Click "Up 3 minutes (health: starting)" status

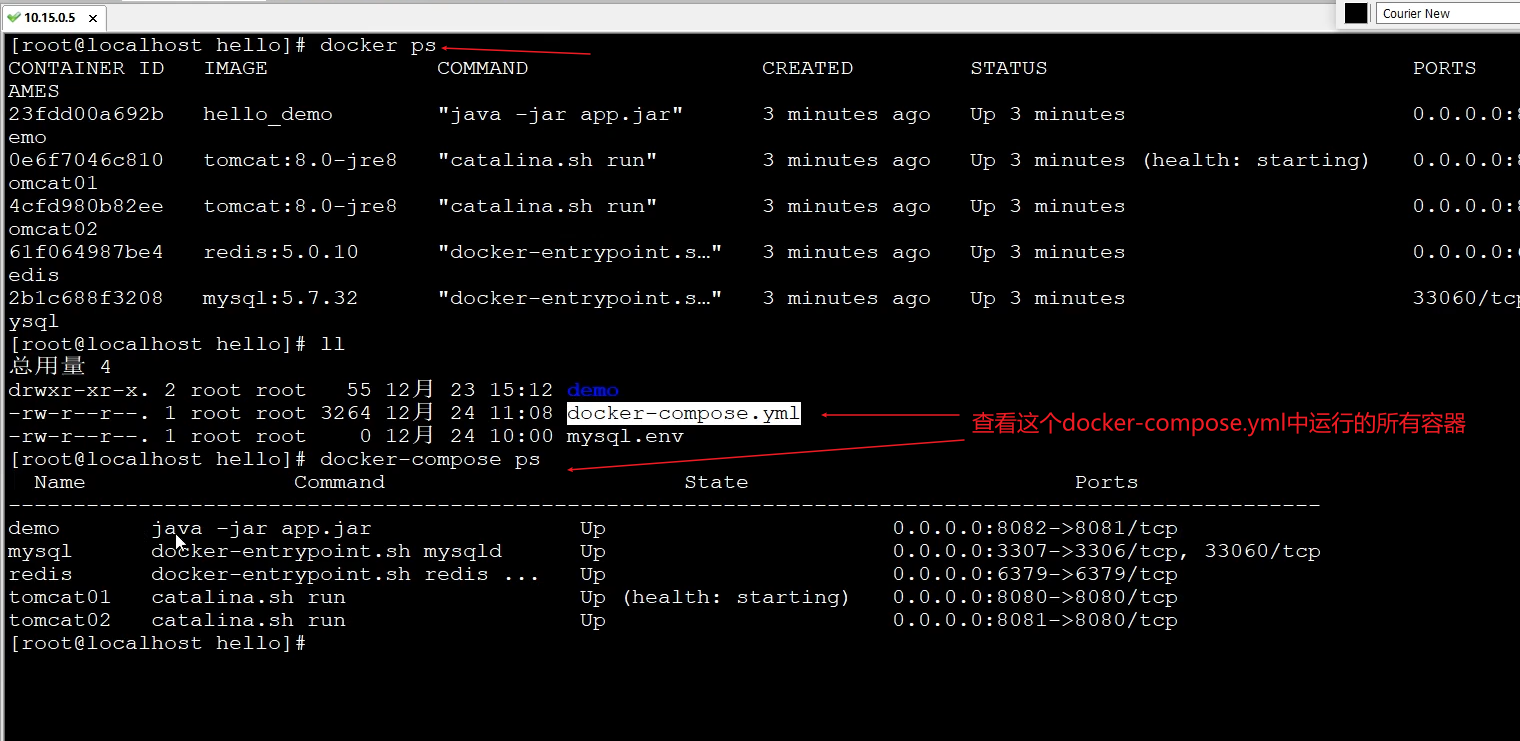[1170, 160]
